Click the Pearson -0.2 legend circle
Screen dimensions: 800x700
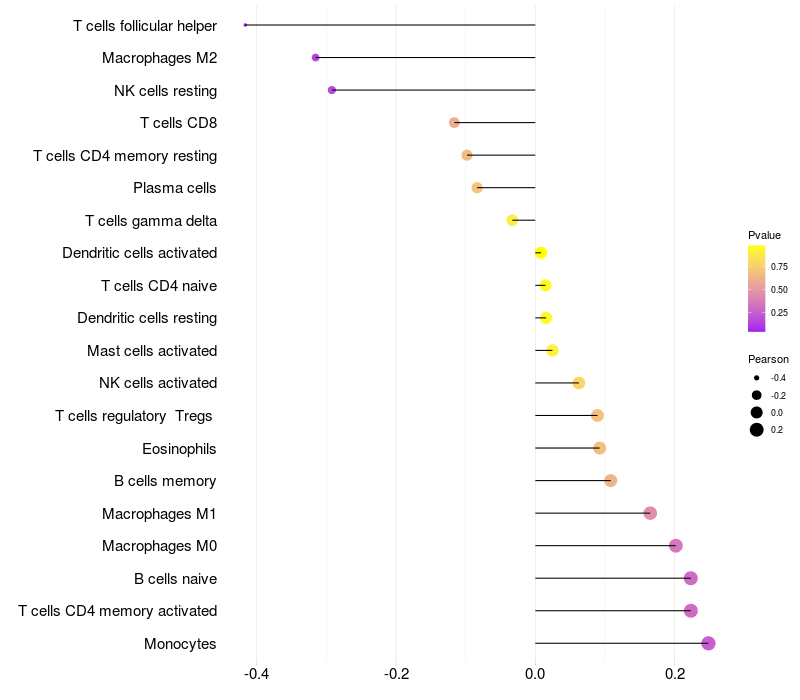(757, 395)
